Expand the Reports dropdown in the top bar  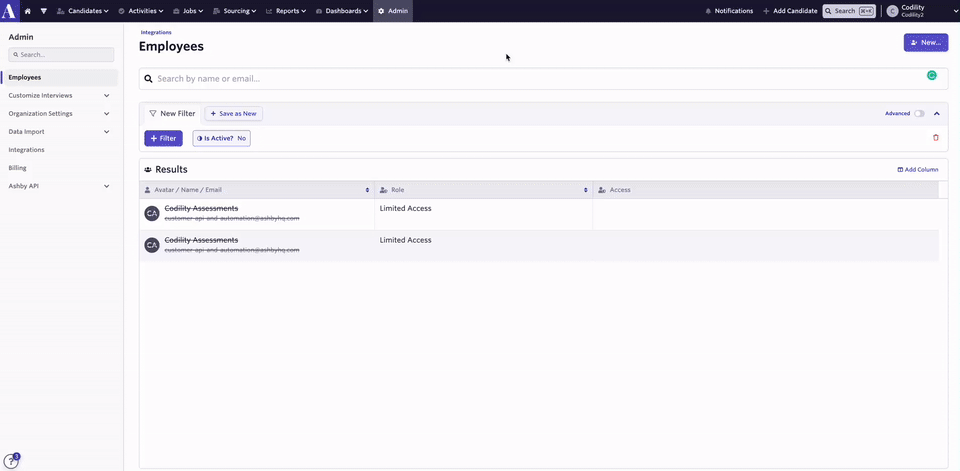click(x=286, y=11)
